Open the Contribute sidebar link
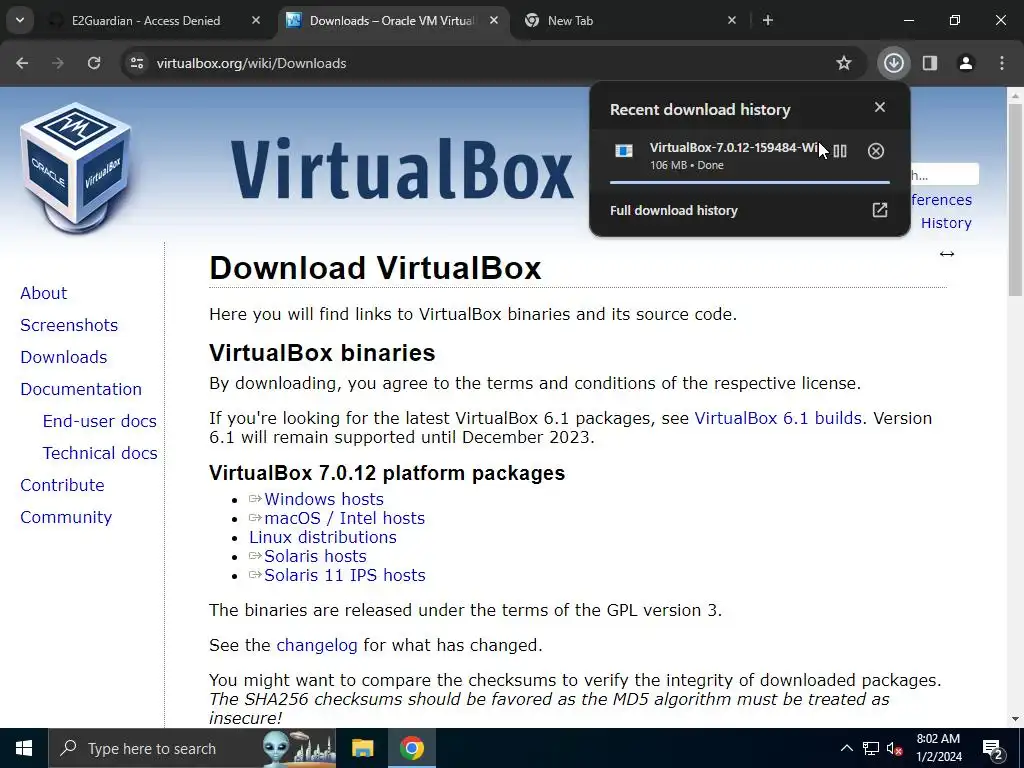This screenshot has height=768, width=1024. tap(63, 485)
